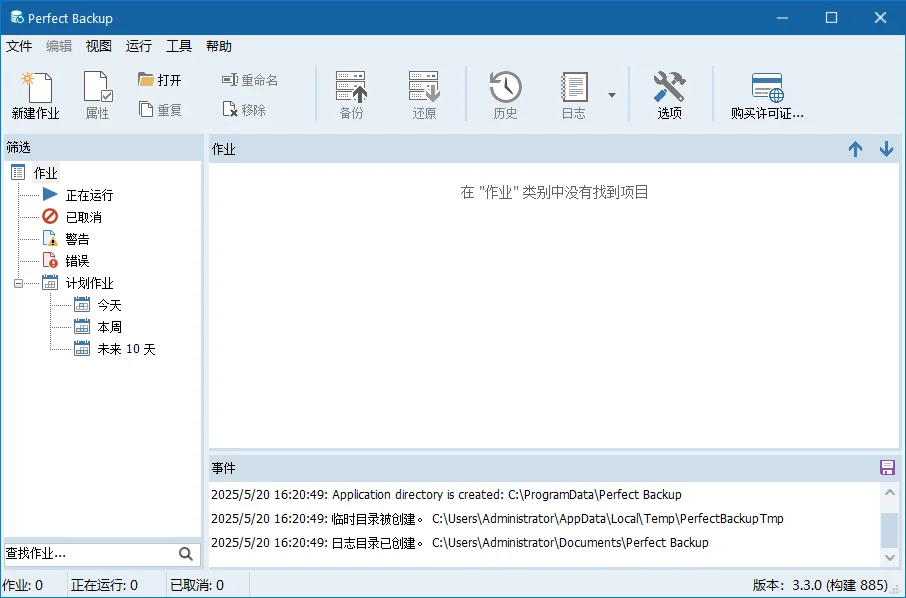Viewport: 906px width, 598px height.
Task: Open the 运行 menu
Action: 139,46
